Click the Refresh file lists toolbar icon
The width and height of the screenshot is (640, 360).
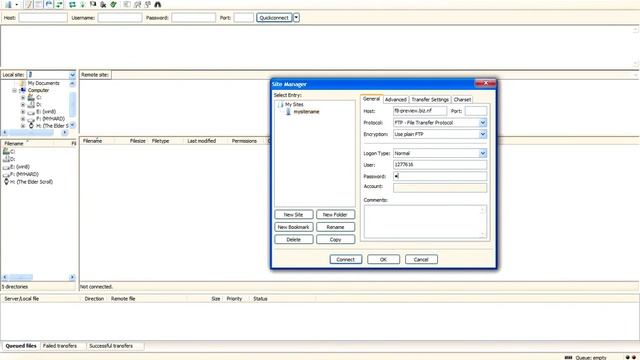click(x=72, y=4)
